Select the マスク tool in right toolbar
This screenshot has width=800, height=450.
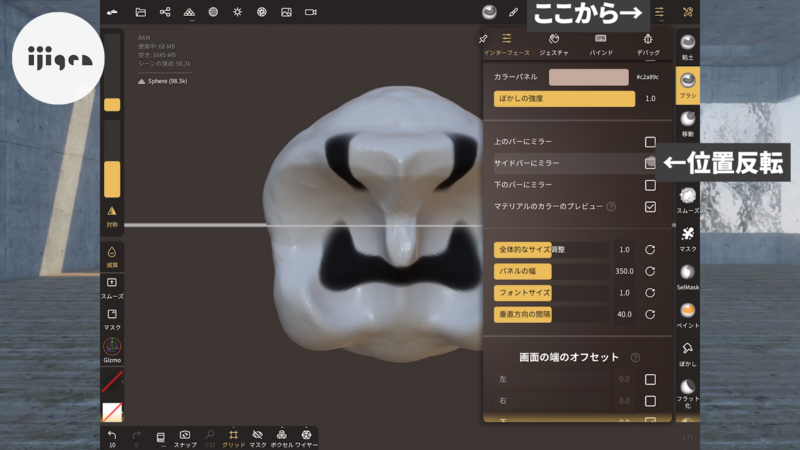688,239
